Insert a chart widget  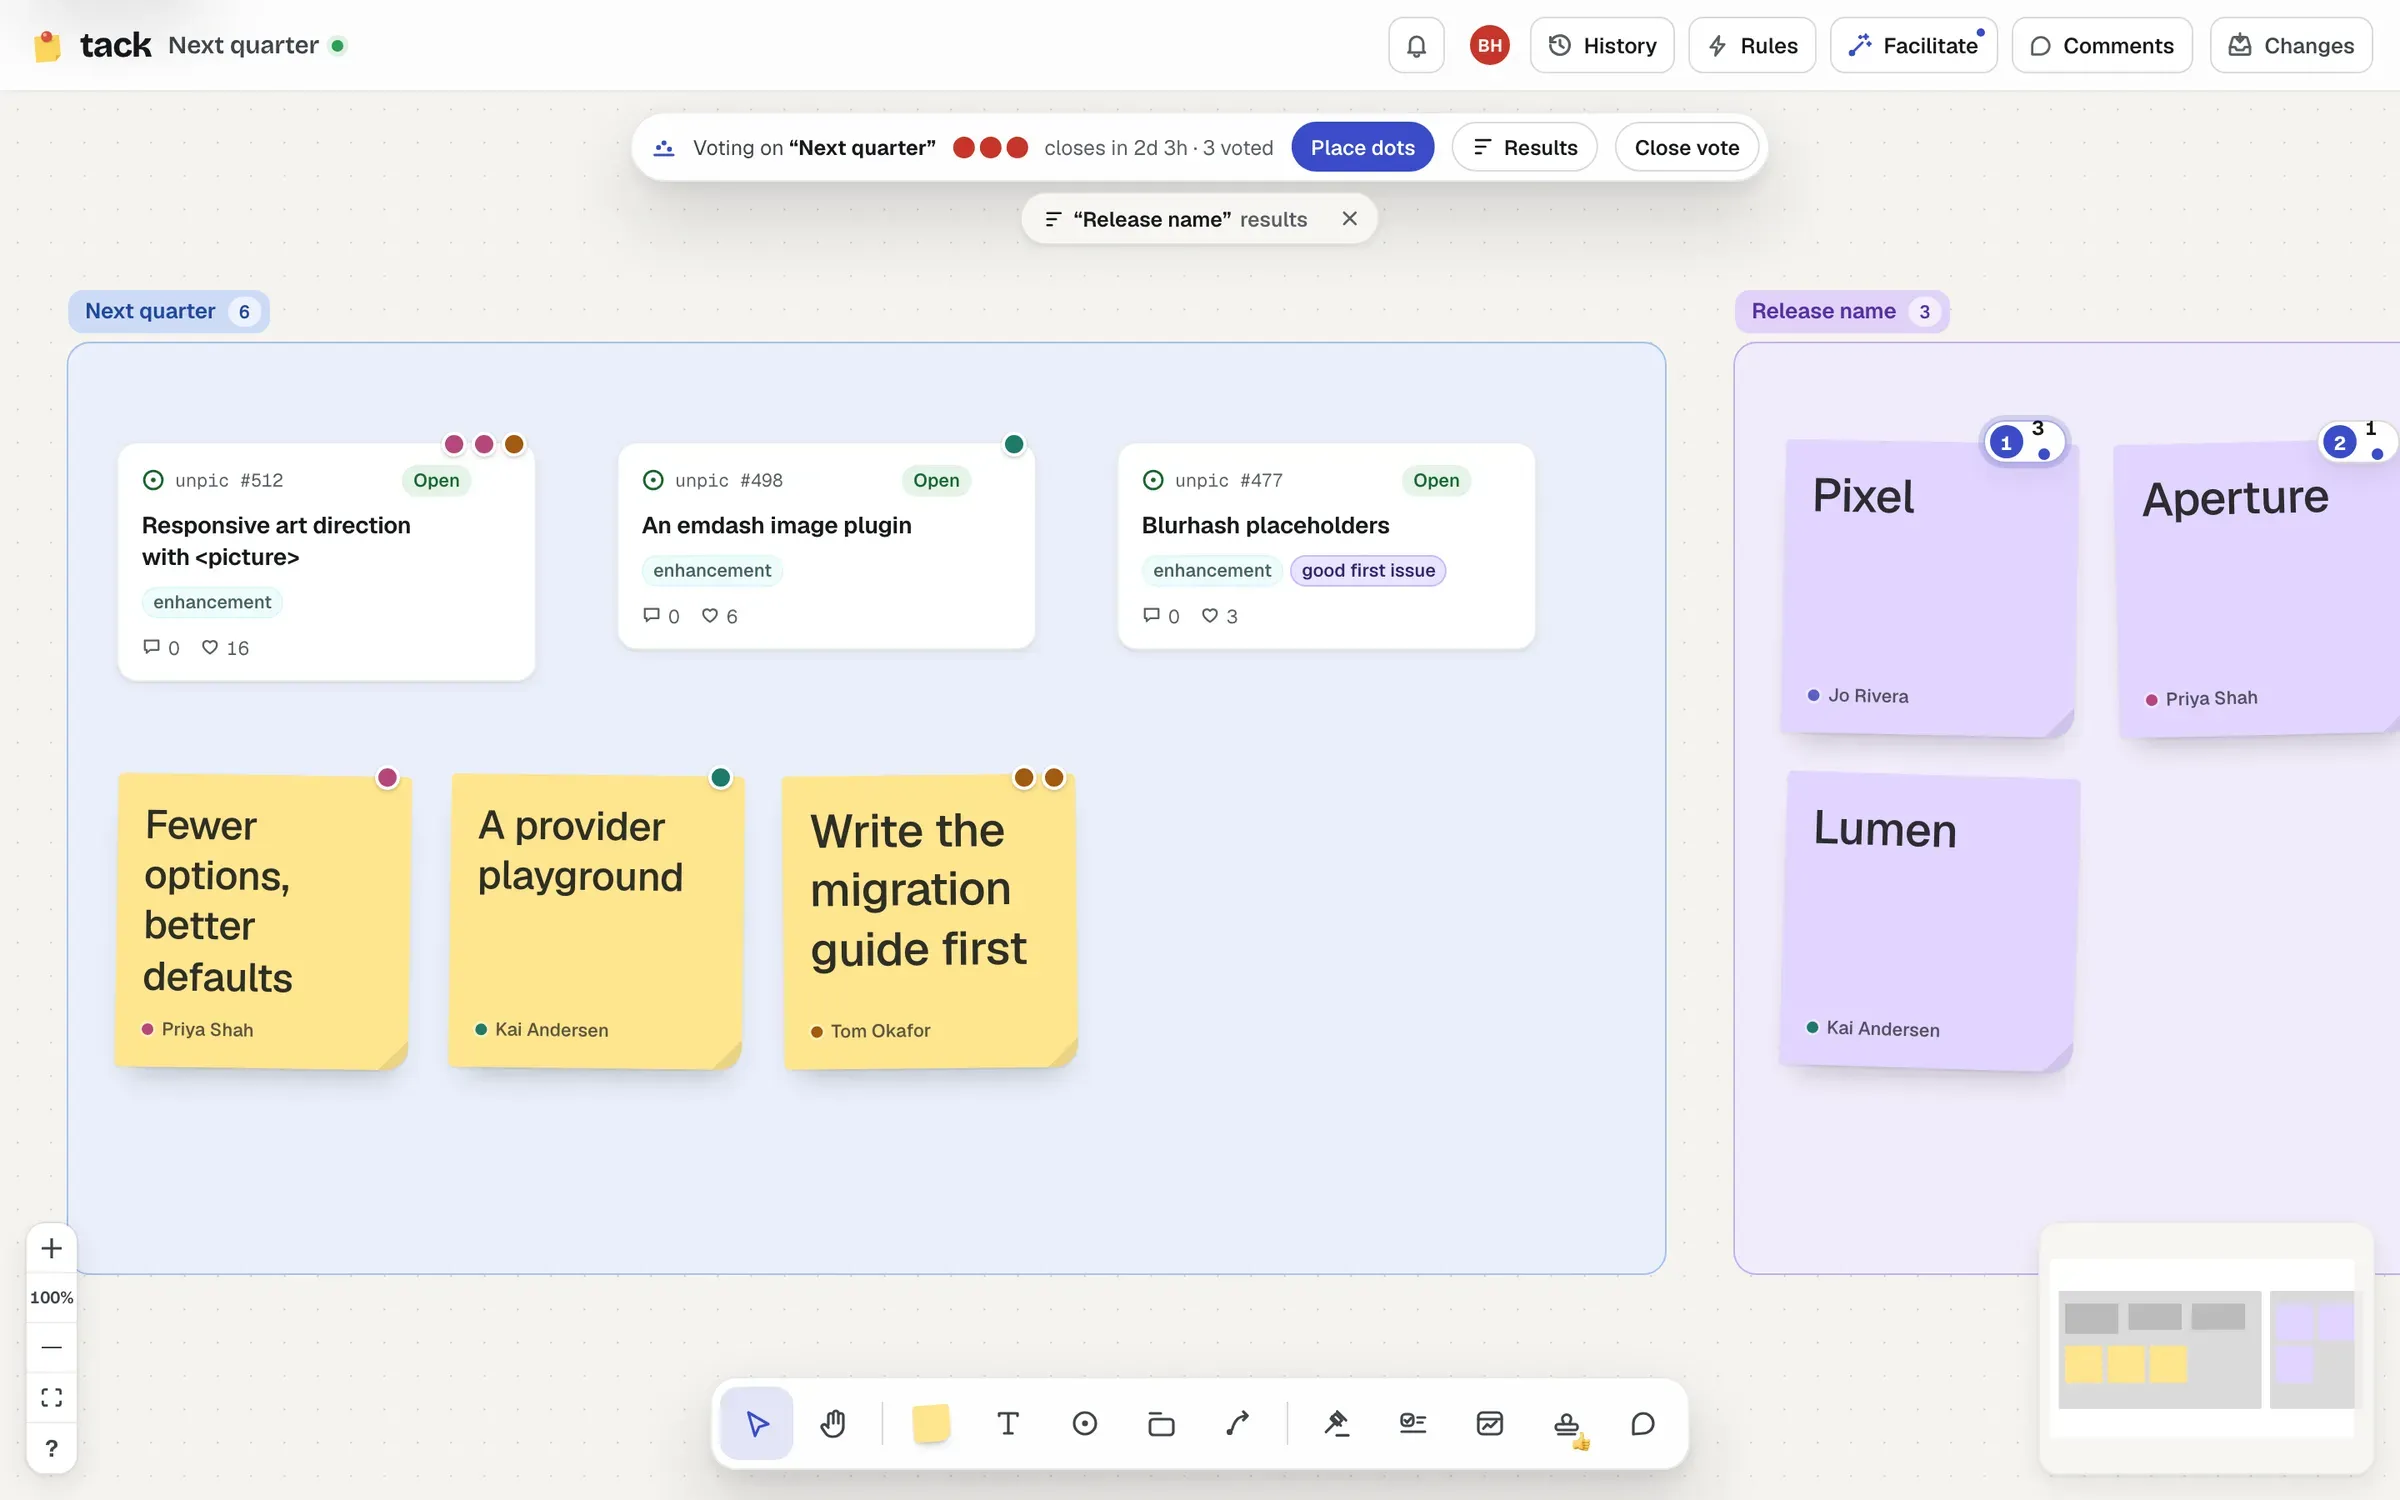1490,1423
